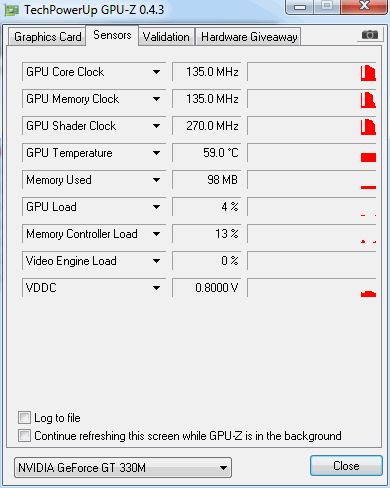Open the VDDC sensor dropdown
The width and height of the screenshot is (390, 488).
(x=156, y=288)
